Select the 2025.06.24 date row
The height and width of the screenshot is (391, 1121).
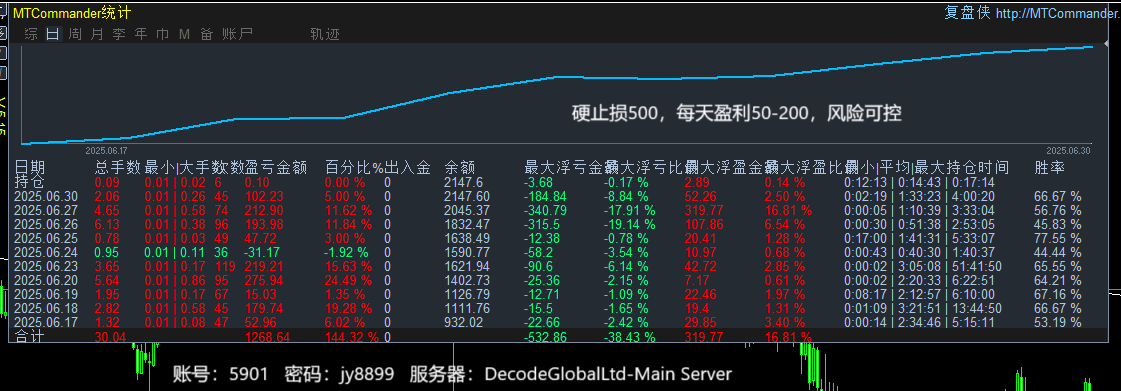pos(46,252)
